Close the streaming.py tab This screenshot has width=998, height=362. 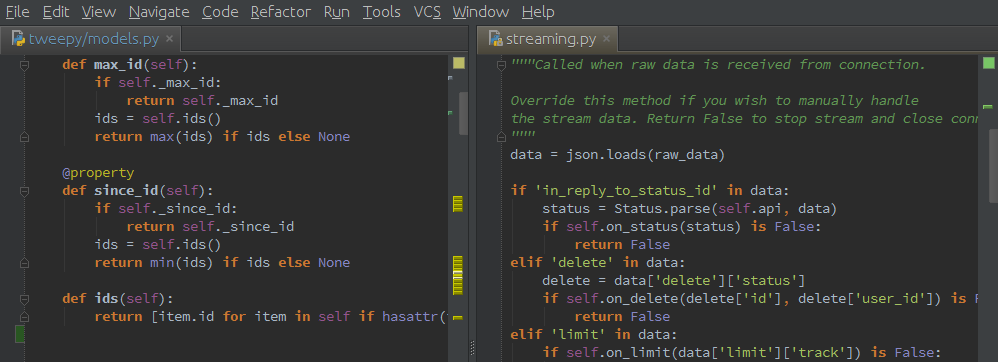606,39
